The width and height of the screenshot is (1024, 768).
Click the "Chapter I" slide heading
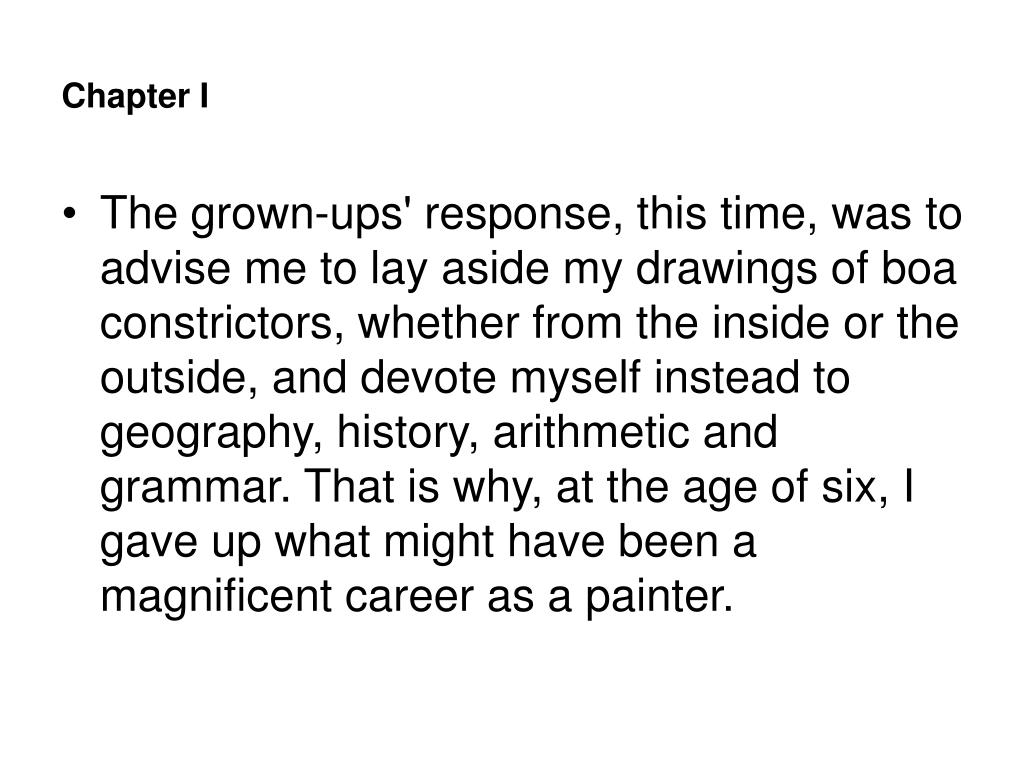click(135, 97)
